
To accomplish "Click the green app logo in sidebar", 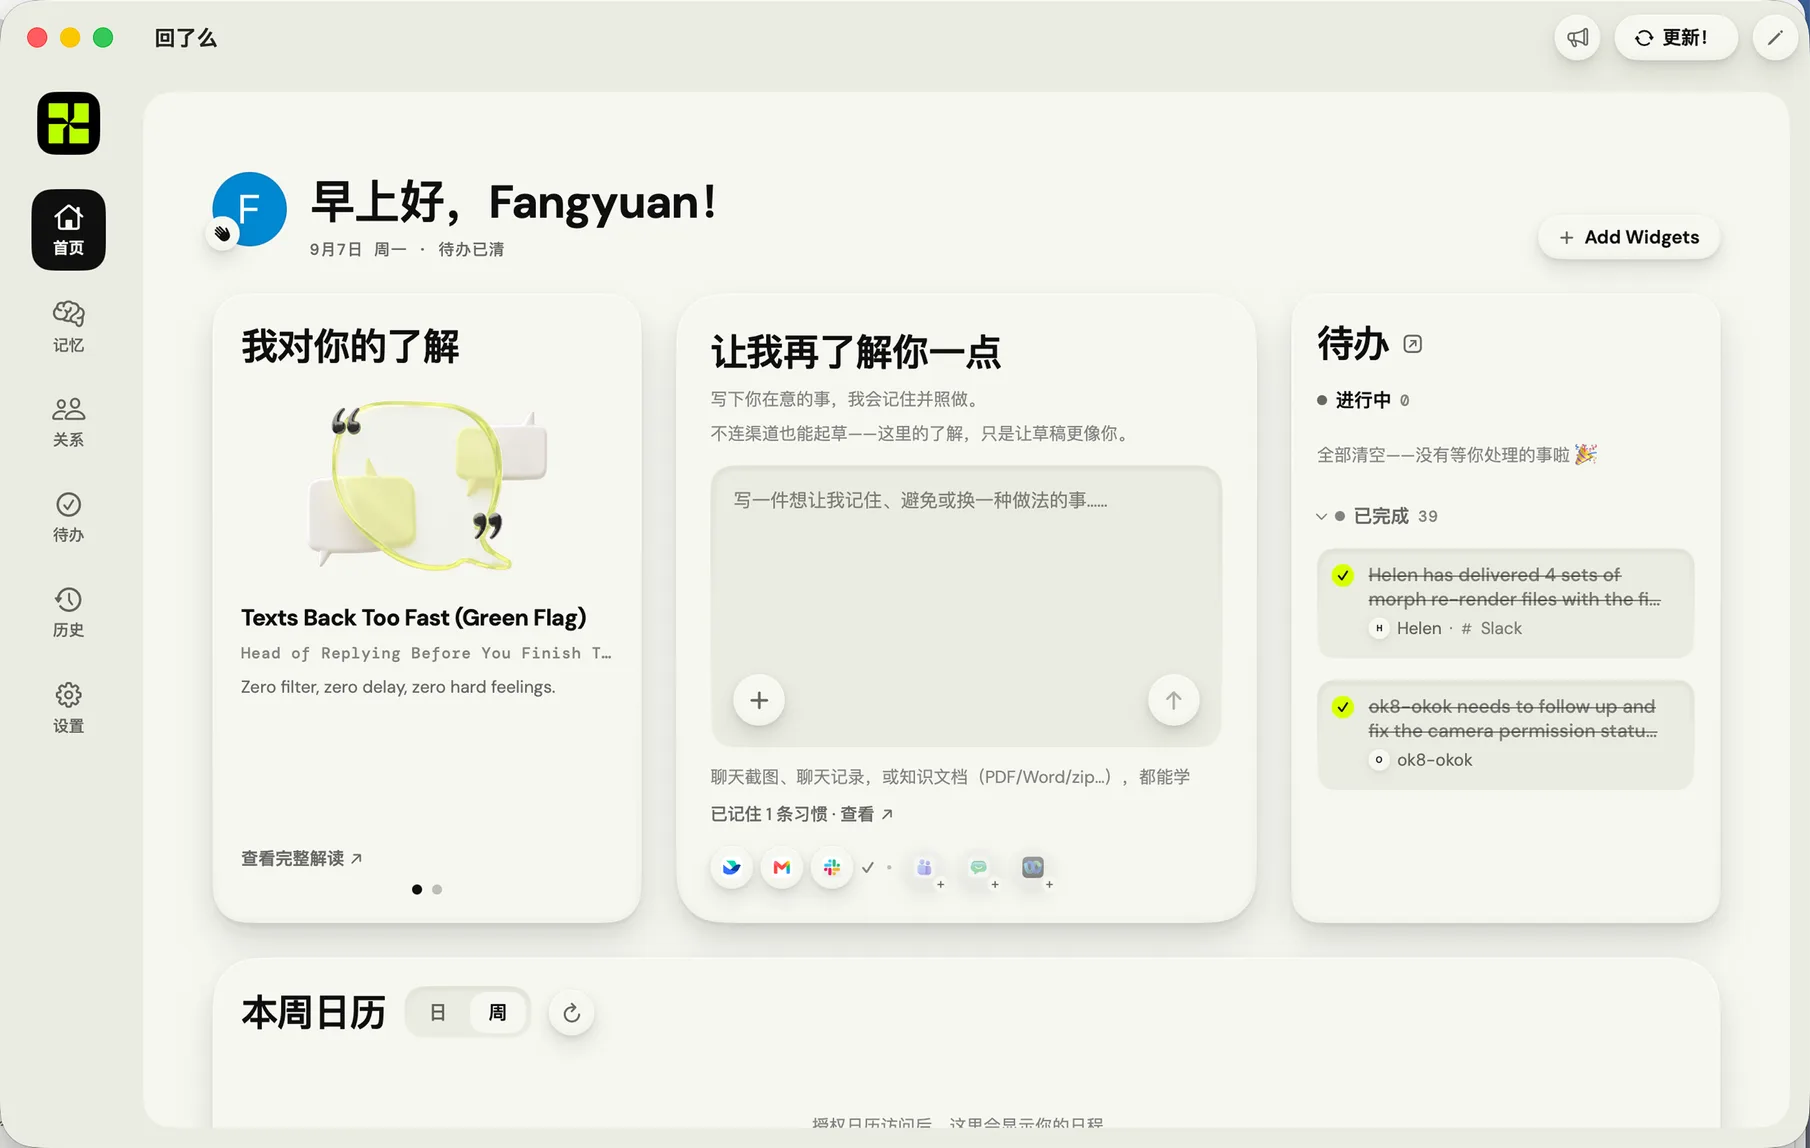I will 68,123.
